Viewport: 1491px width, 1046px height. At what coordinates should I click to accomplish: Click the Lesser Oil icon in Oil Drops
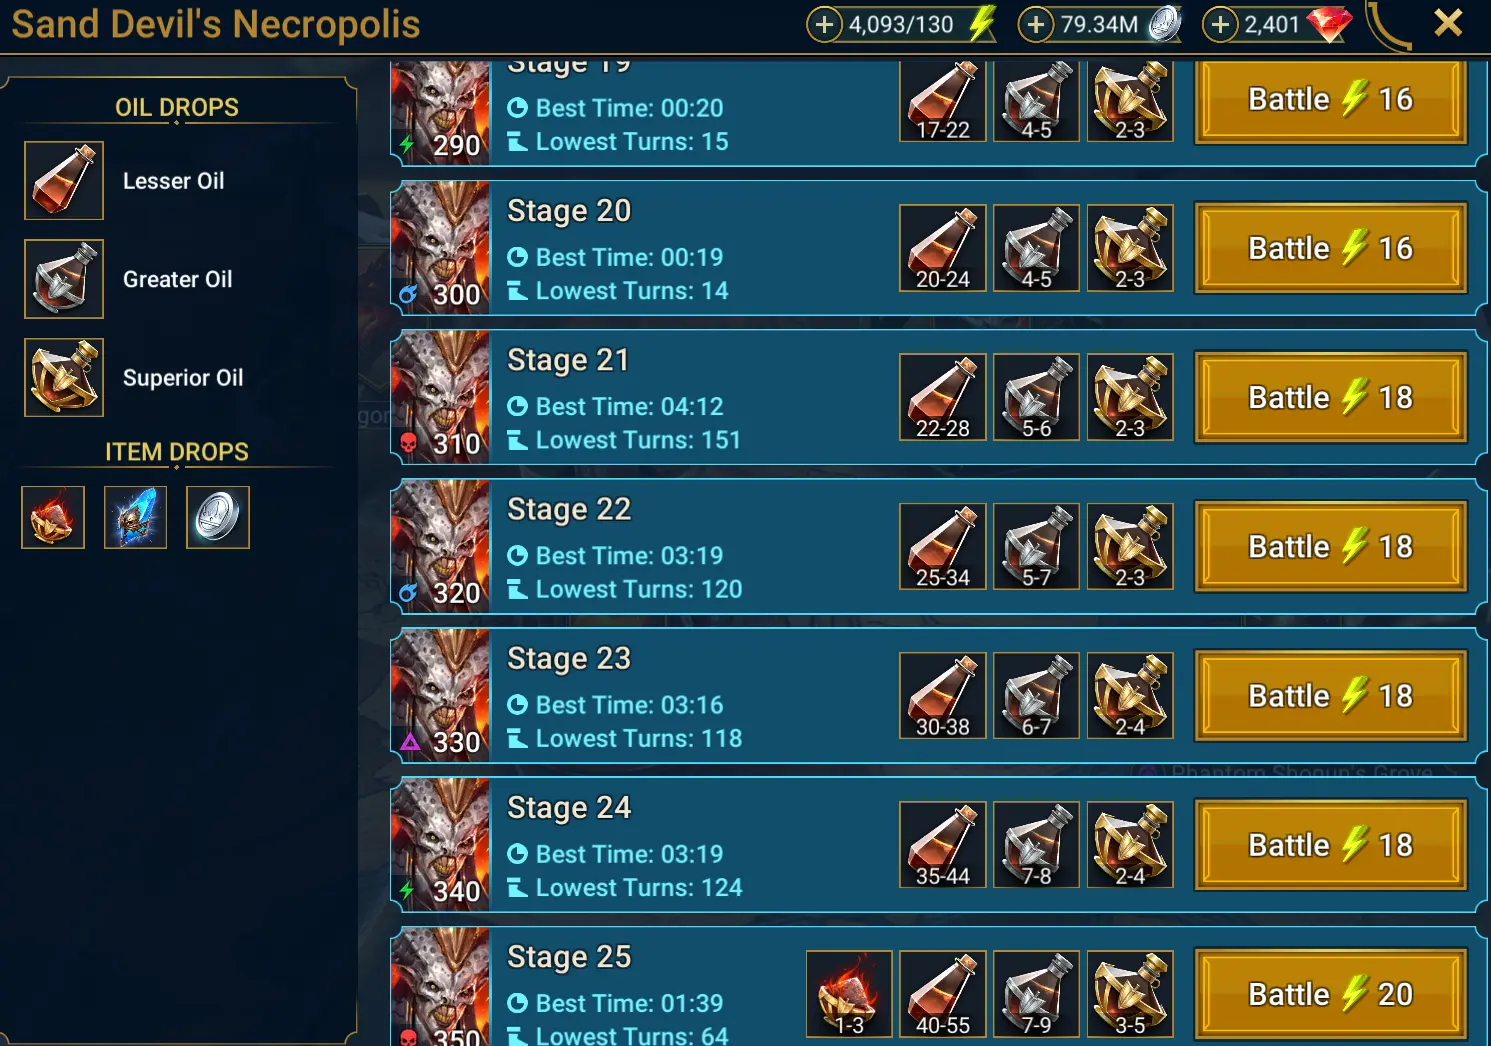(x=64, y=181)
